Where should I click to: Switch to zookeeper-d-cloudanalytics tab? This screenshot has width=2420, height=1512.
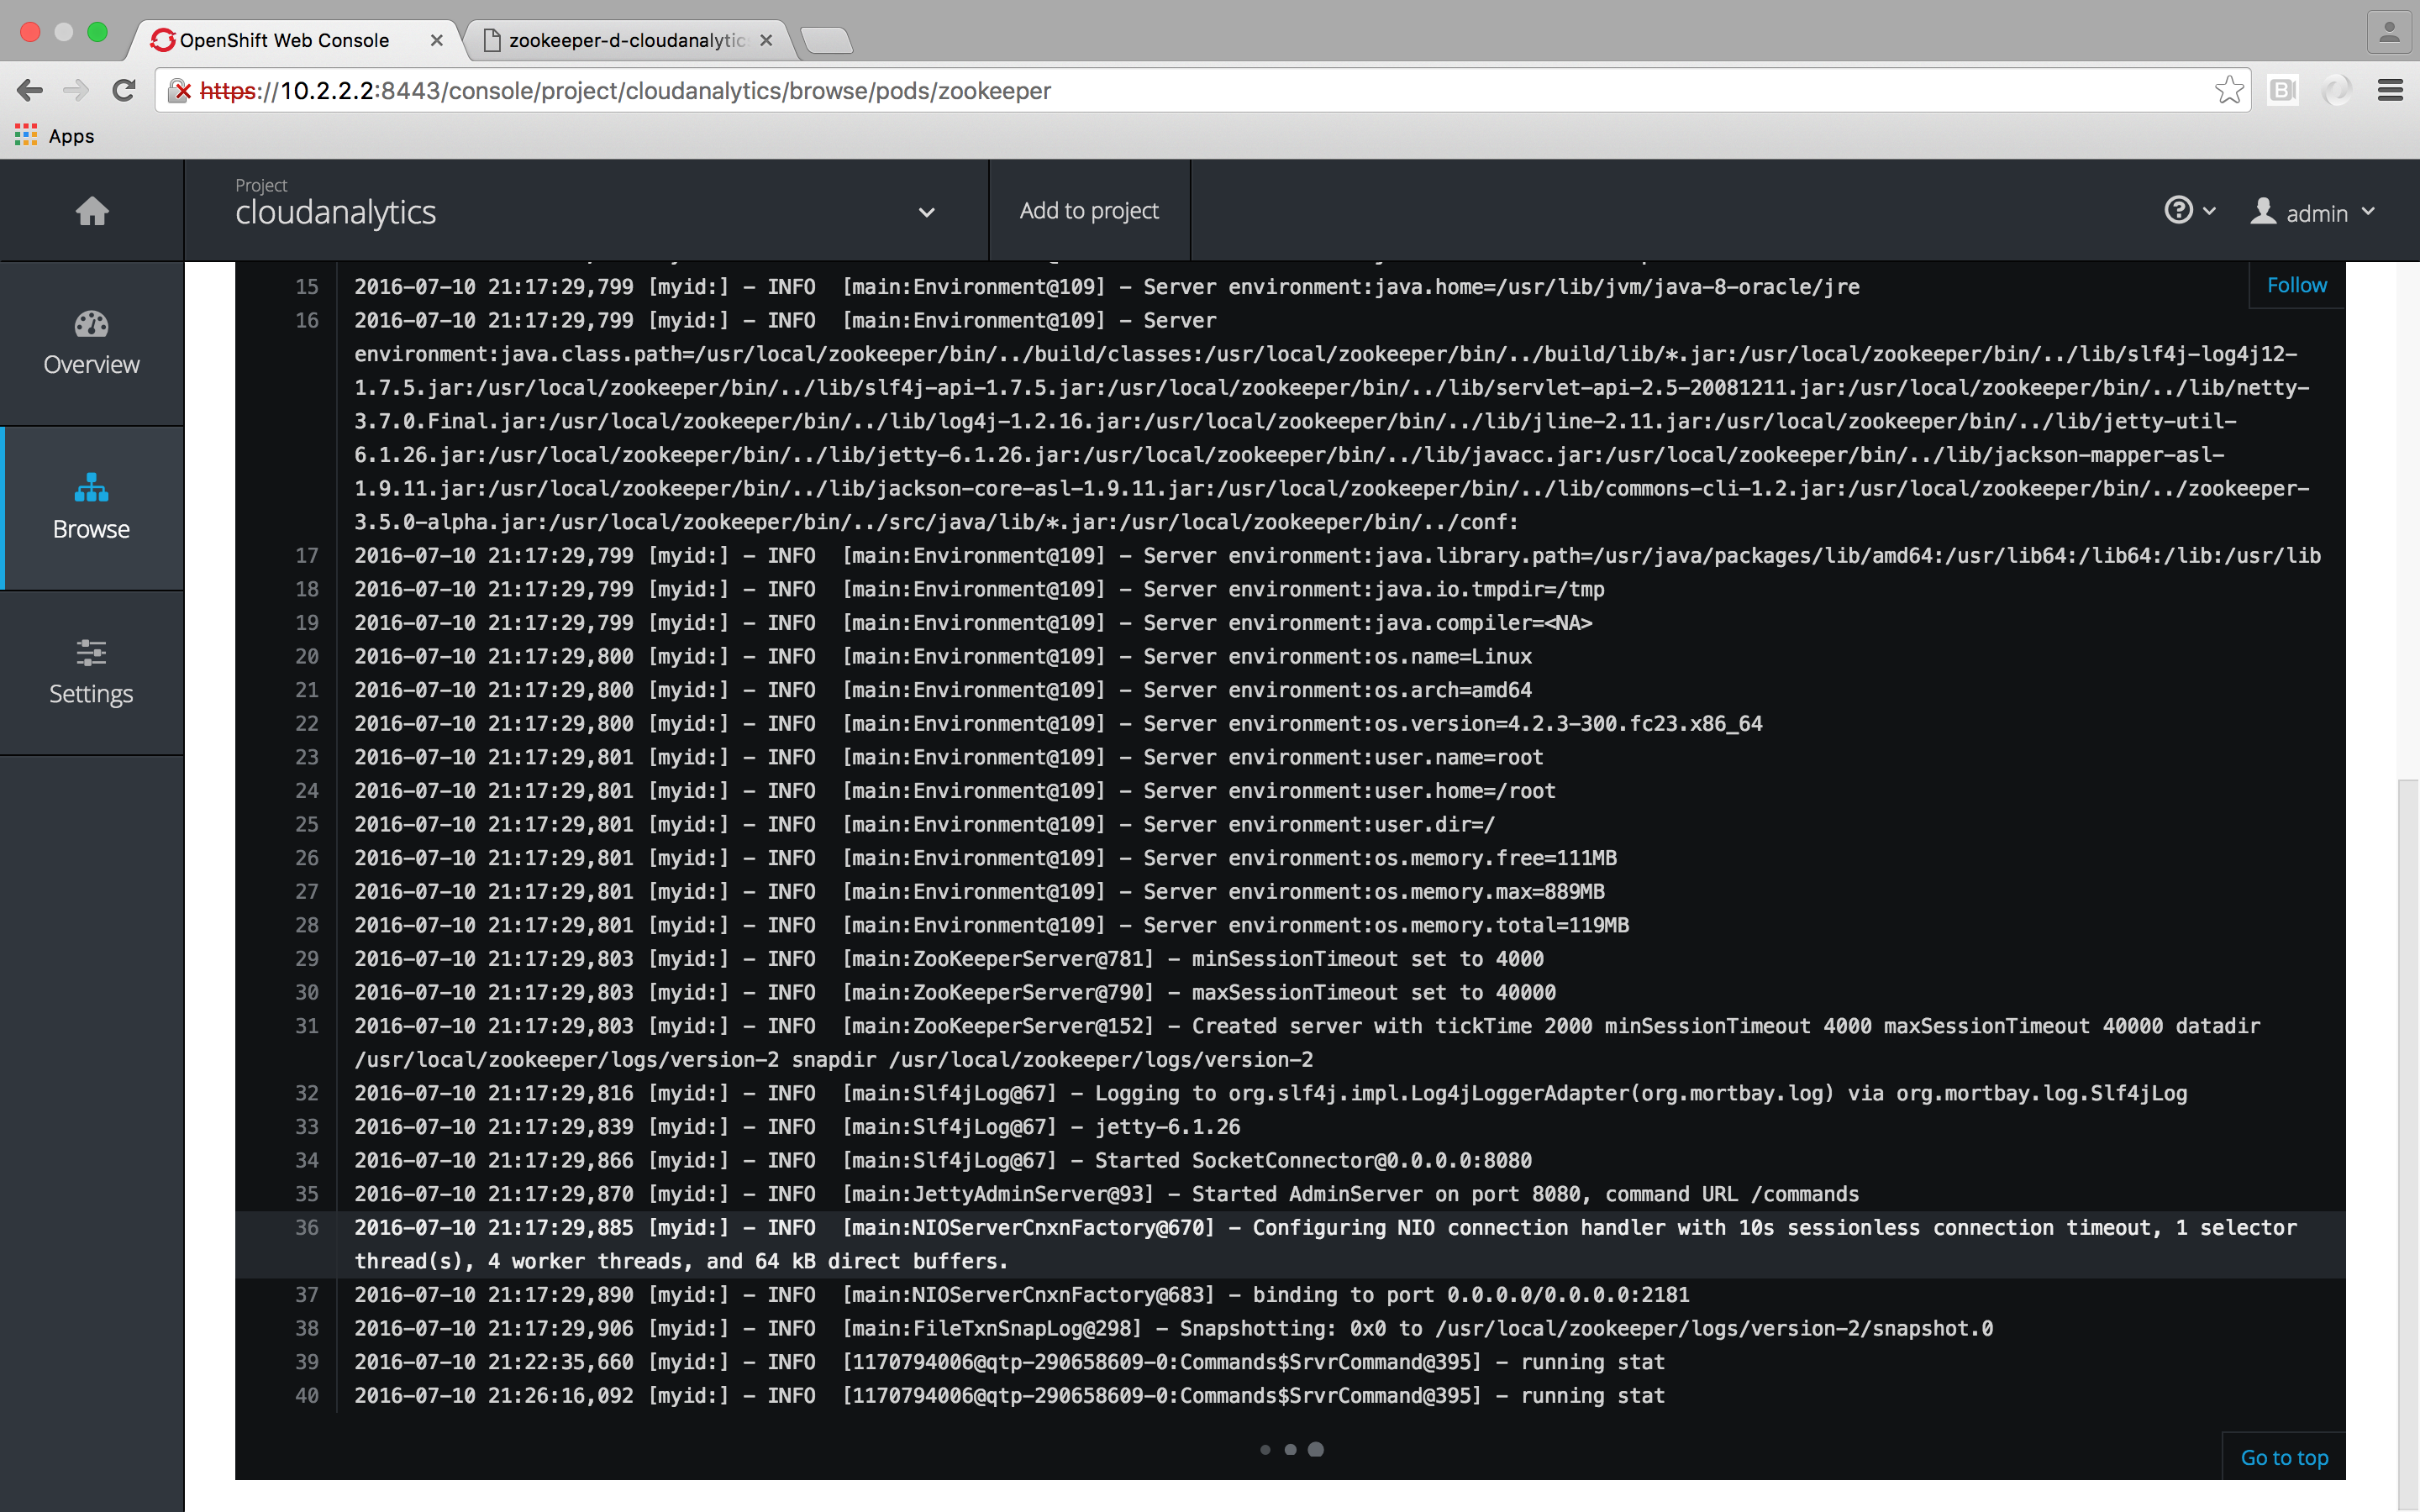click(x=626, y=40)
